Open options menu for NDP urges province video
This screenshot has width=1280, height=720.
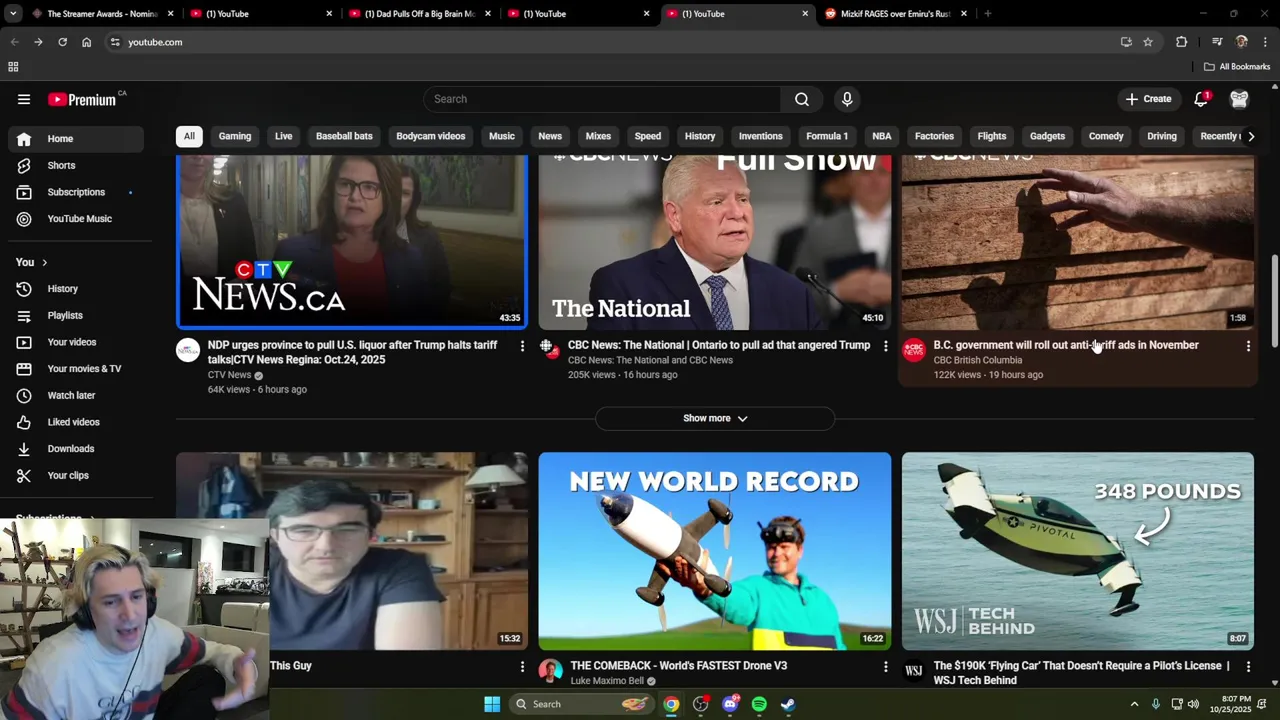pyautogui.click(x=521, y=346)
